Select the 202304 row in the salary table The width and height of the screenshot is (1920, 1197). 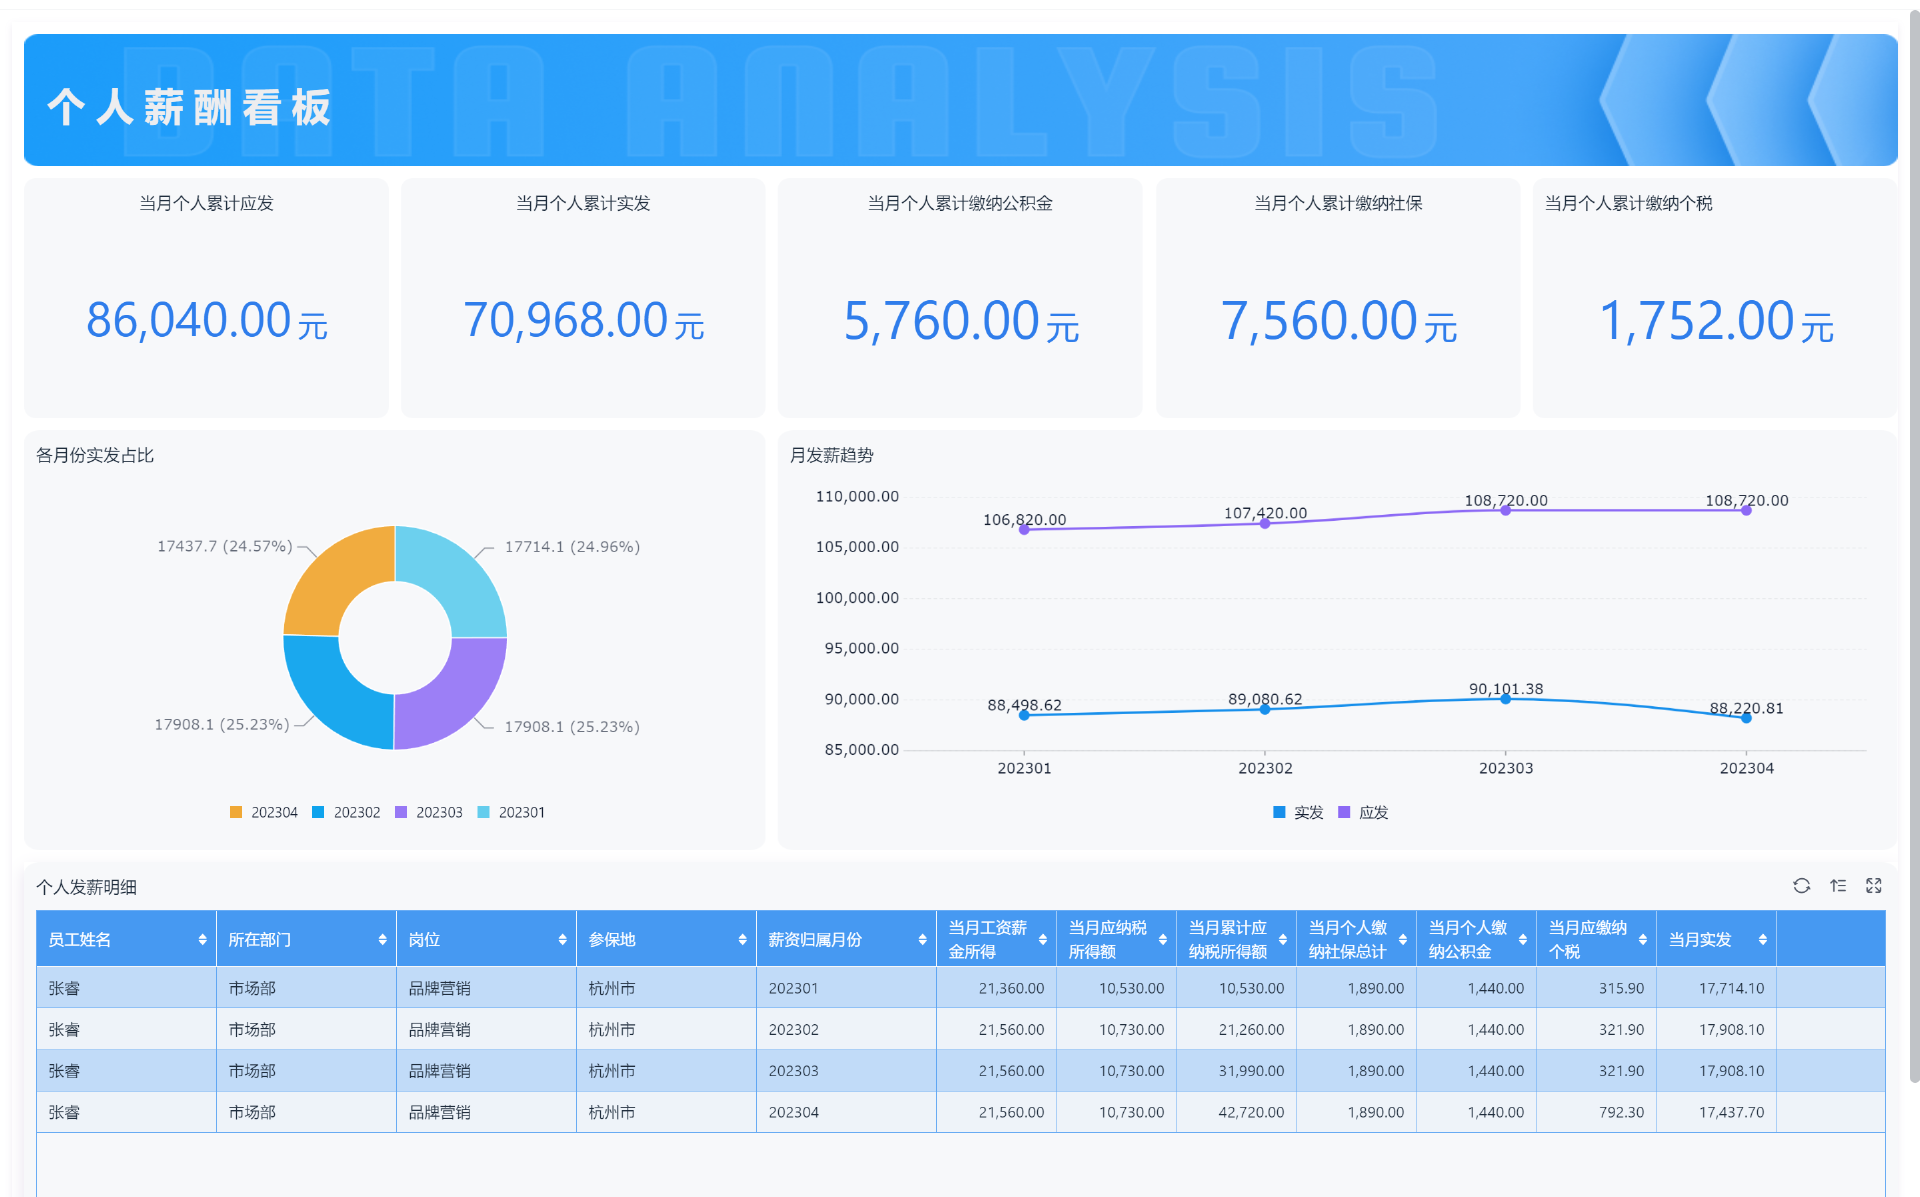(x=793, y=1112)
